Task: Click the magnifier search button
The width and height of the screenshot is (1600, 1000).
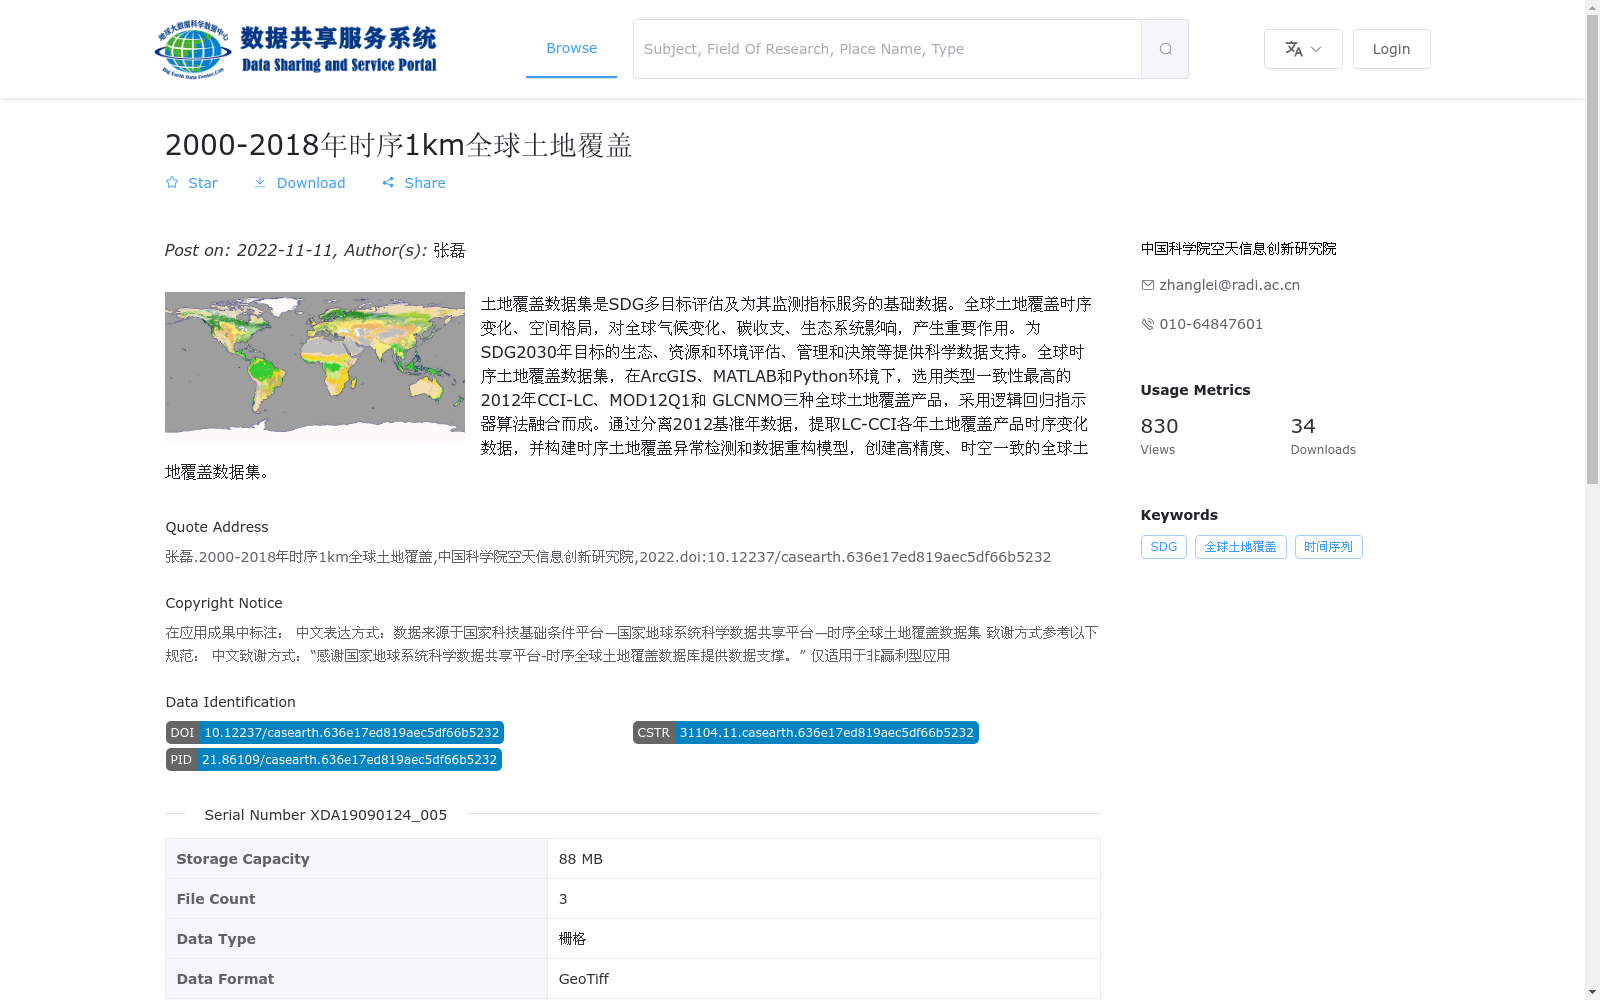Action: tap(1165, 49)
